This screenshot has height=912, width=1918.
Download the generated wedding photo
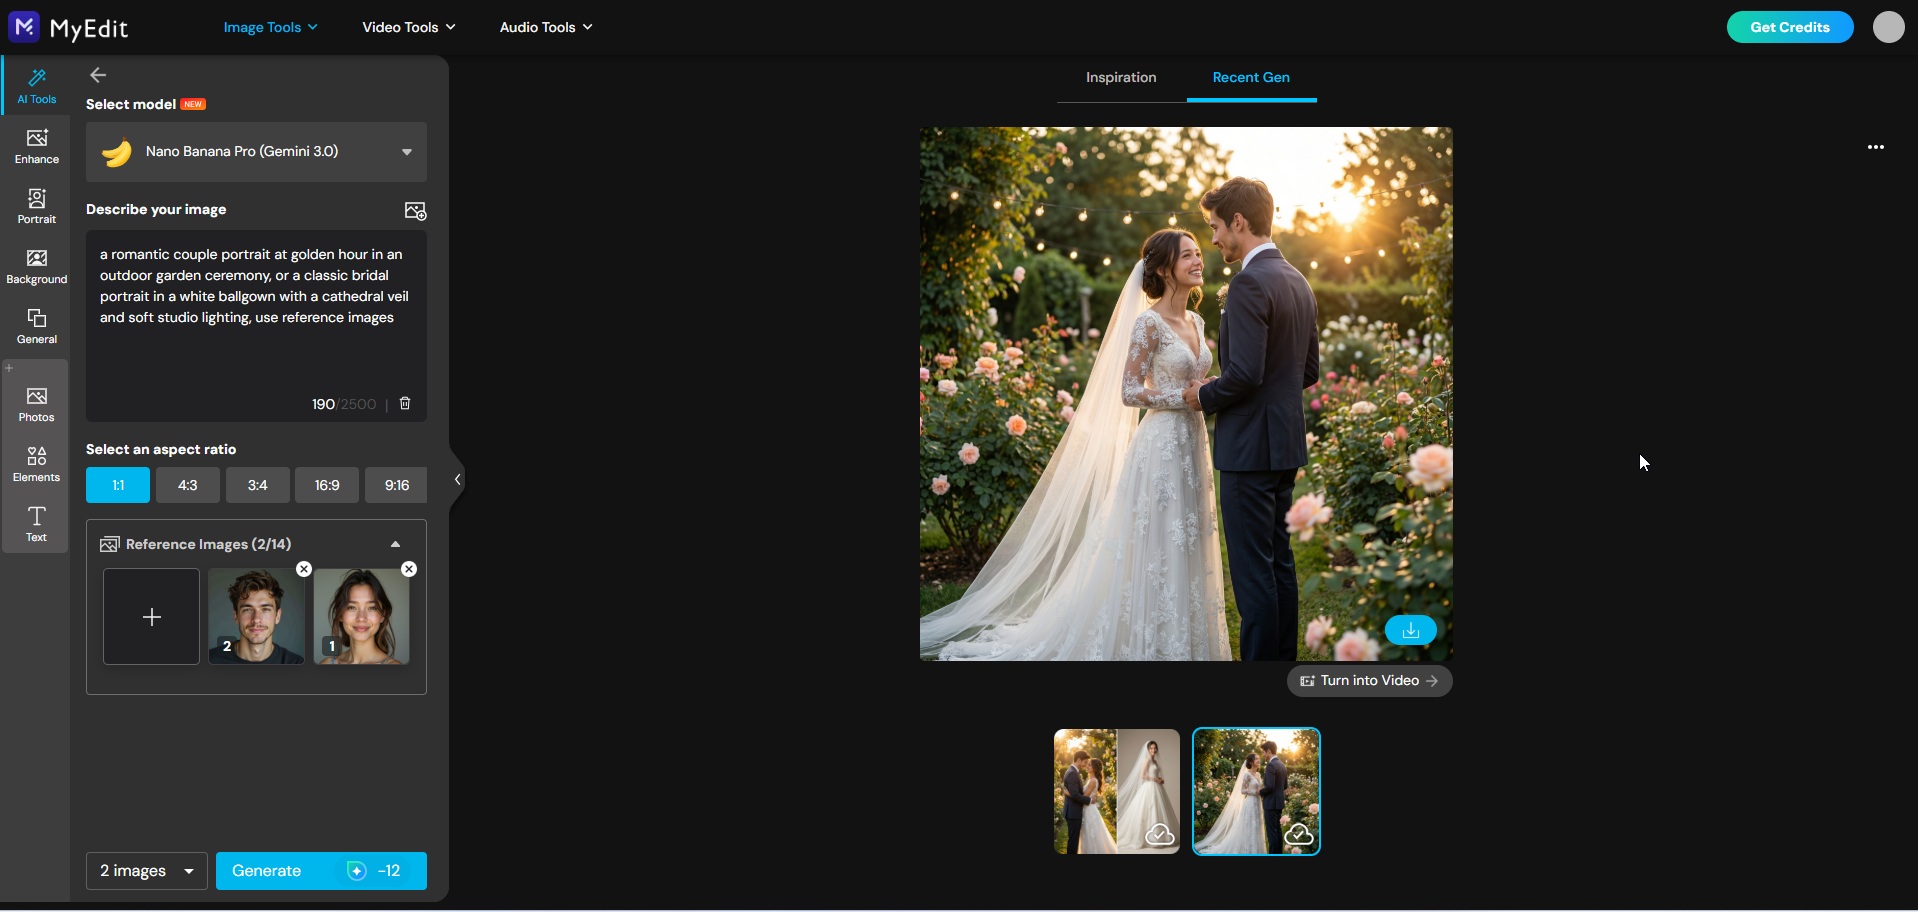pyautogui.click(x=1410, y=630)
